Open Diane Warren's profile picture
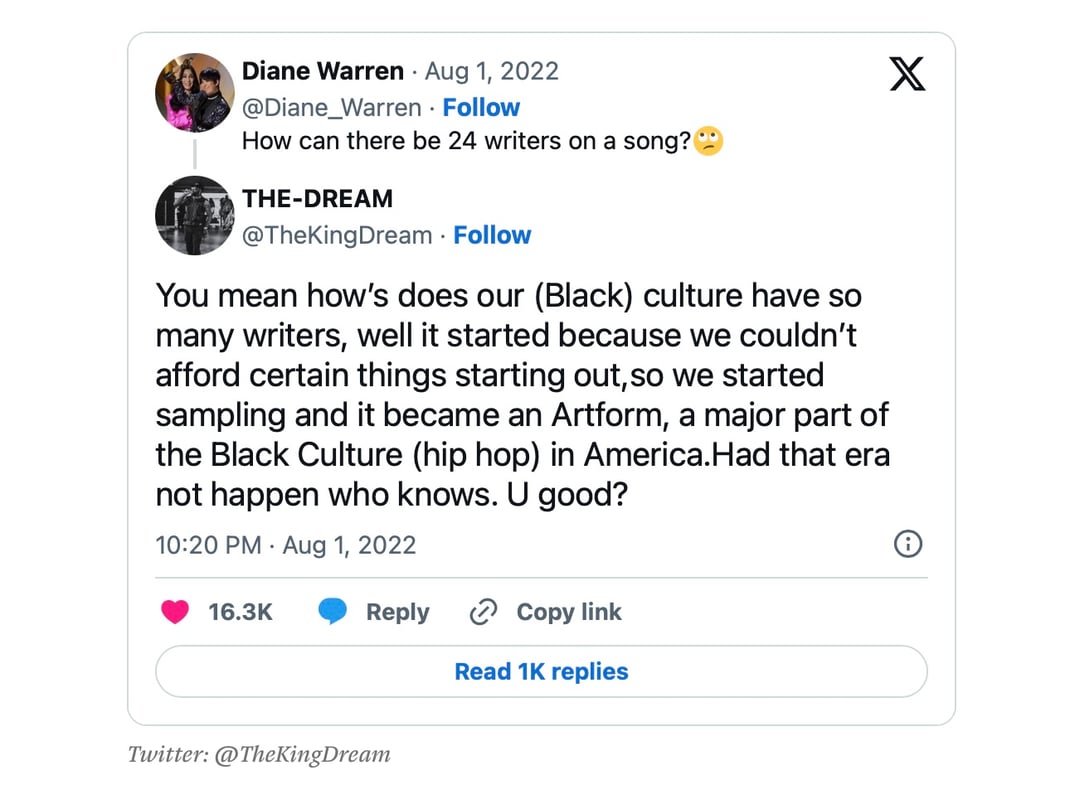The height and width of the screenshot is (804, 1070). pyautogui.click(x=195, y=93)
